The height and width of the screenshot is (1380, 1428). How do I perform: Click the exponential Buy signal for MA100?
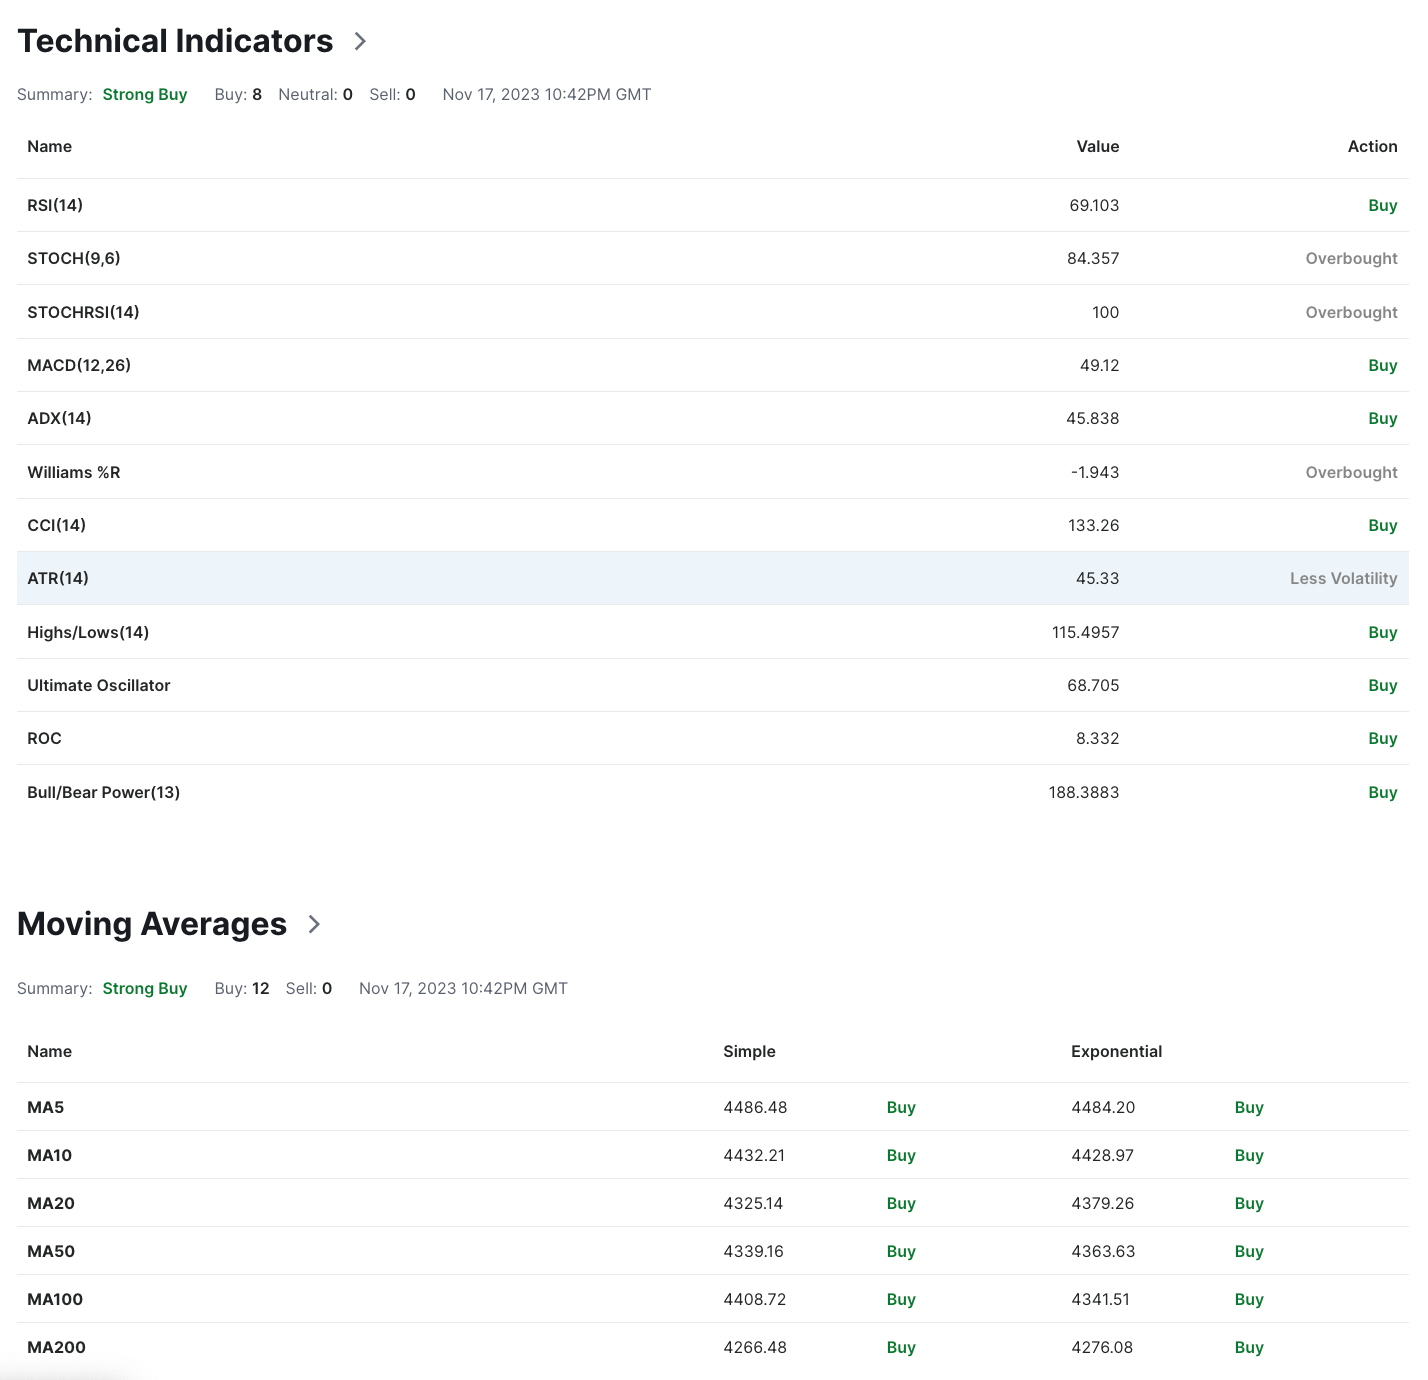1249,1299
